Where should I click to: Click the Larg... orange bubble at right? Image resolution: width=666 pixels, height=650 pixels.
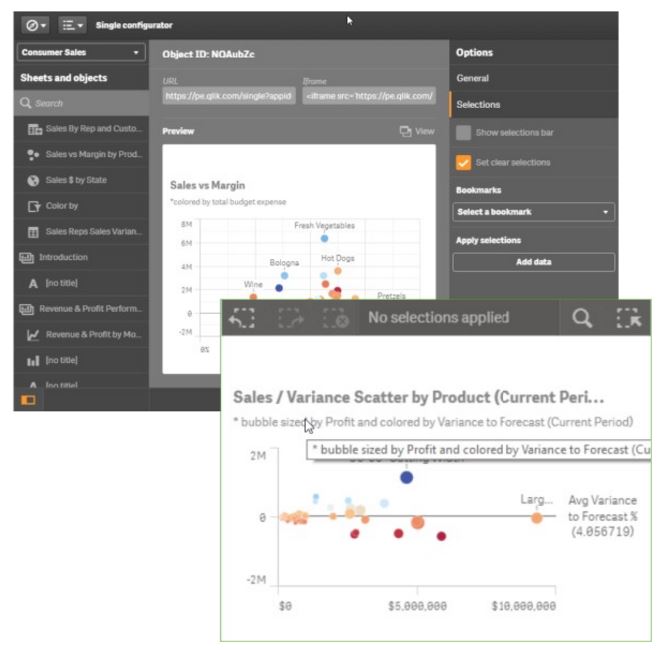click(x=537, y=518)
